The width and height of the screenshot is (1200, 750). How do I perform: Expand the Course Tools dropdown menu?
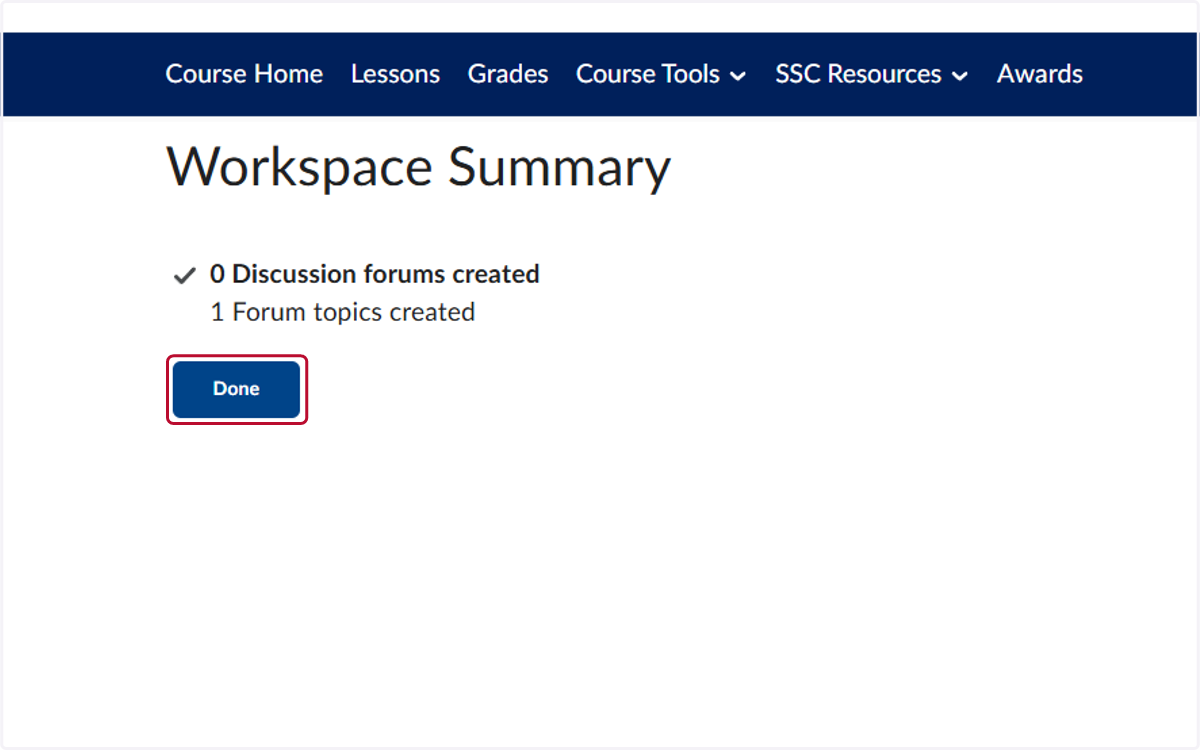coord(661,74)
